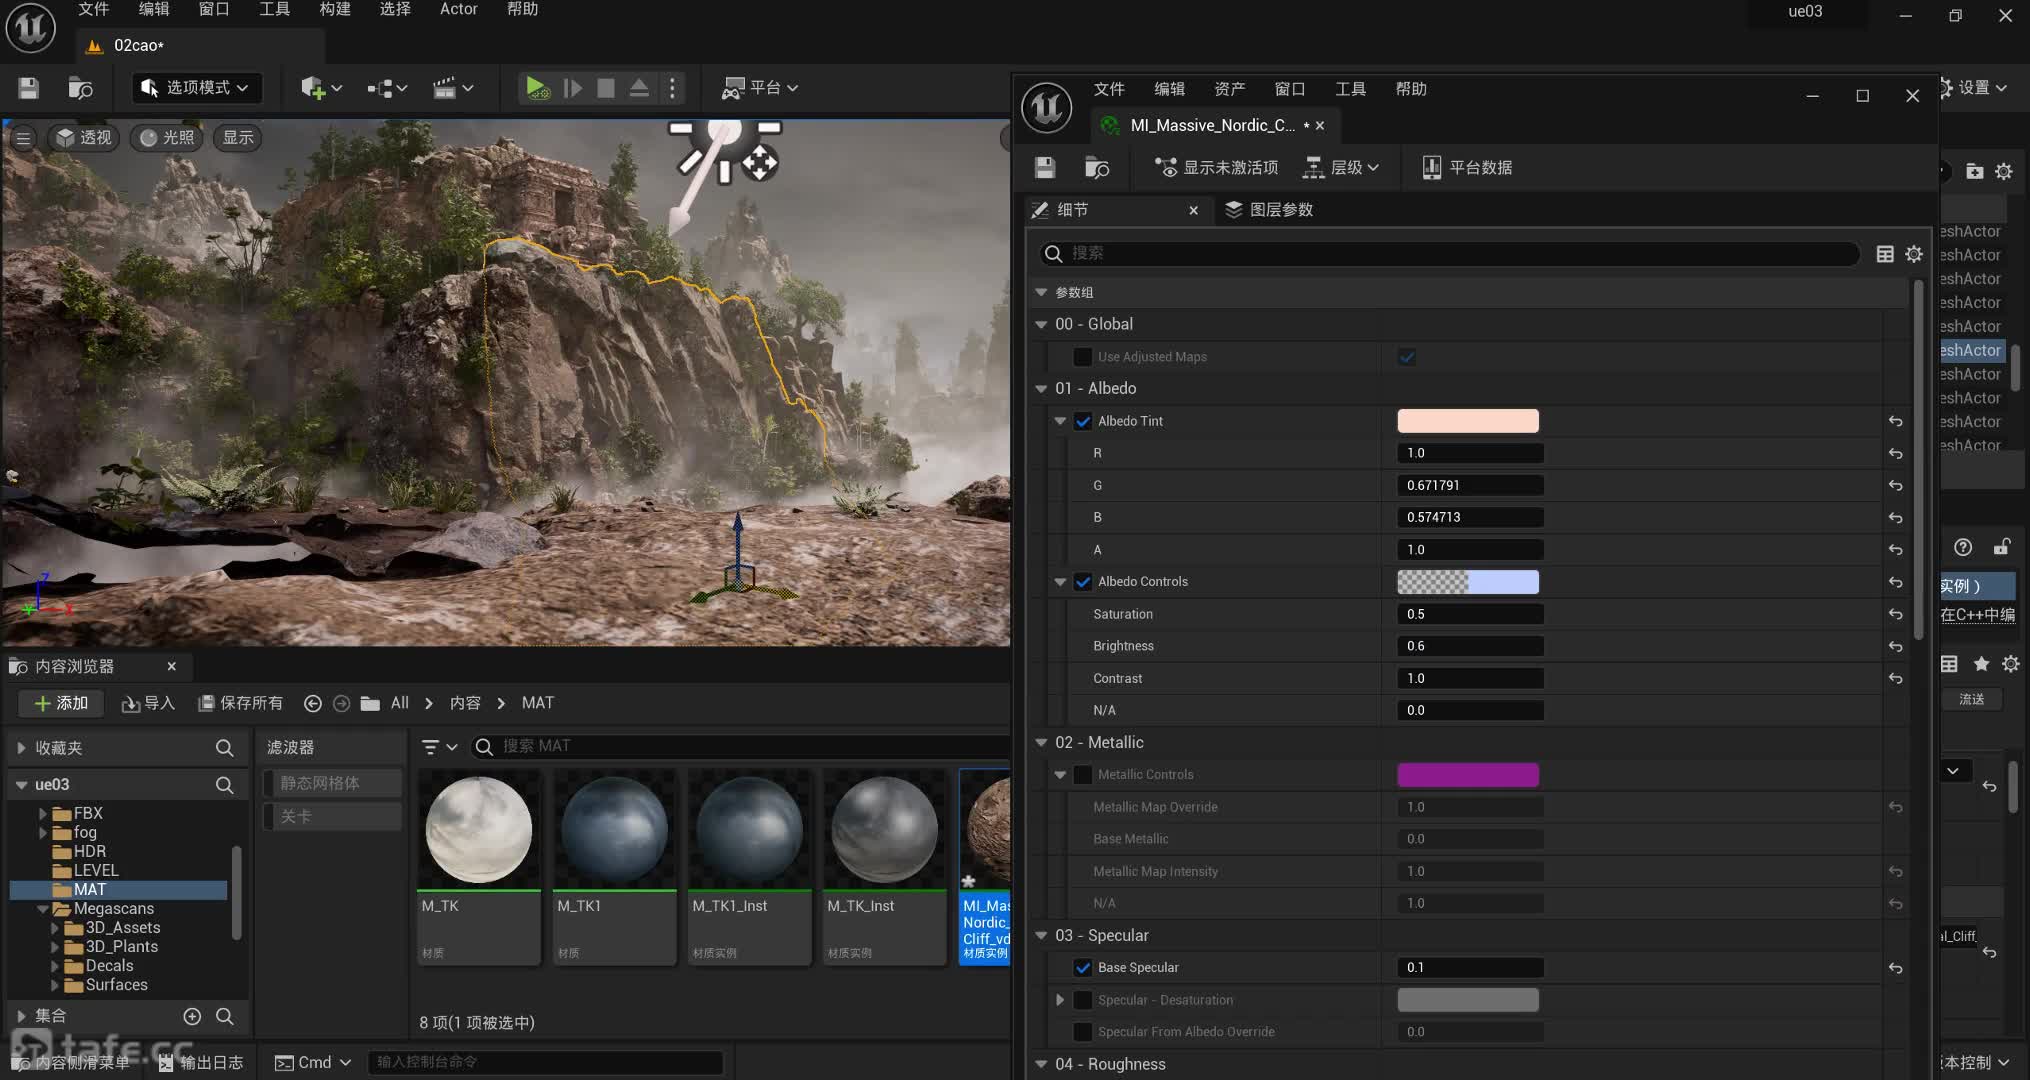Save the current level in main toolbar
Viewport: 2030px width, 1080px height.
(x=28, y=88)
